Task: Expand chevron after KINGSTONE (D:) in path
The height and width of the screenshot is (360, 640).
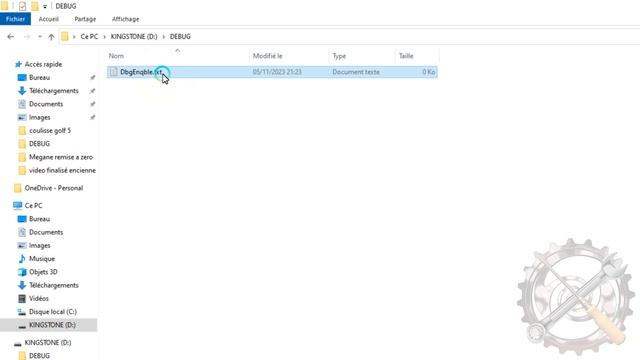Action: pos(164,37)
